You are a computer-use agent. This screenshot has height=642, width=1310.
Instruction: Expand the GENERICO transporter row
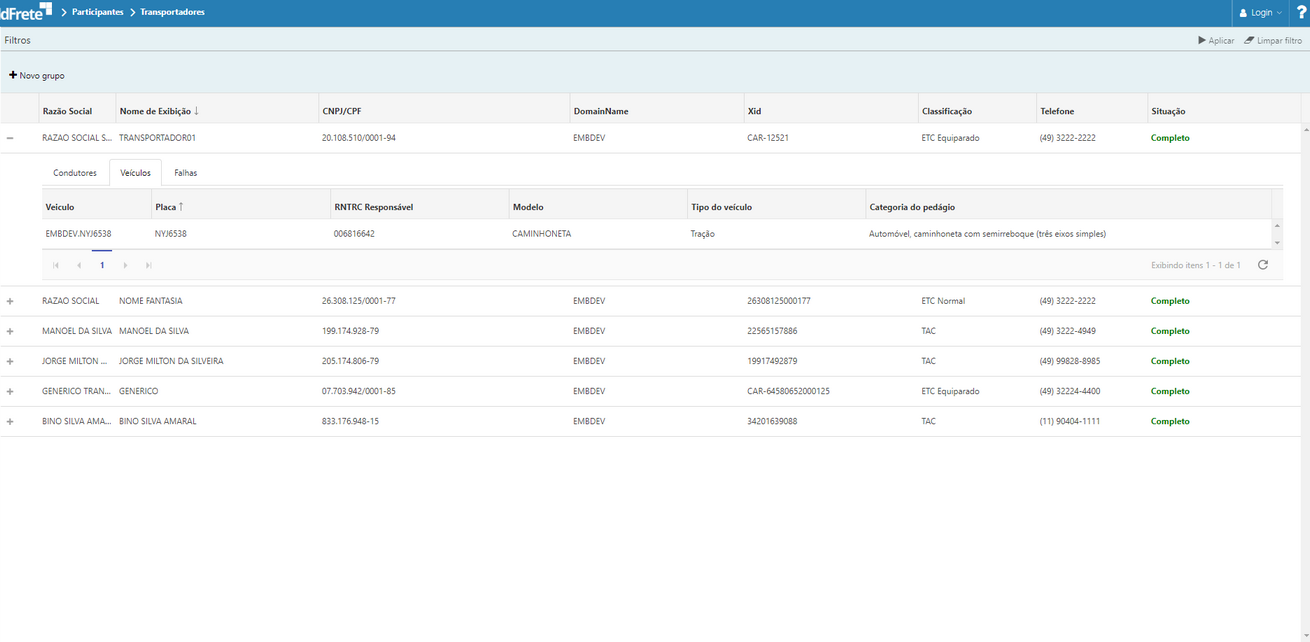10,391
